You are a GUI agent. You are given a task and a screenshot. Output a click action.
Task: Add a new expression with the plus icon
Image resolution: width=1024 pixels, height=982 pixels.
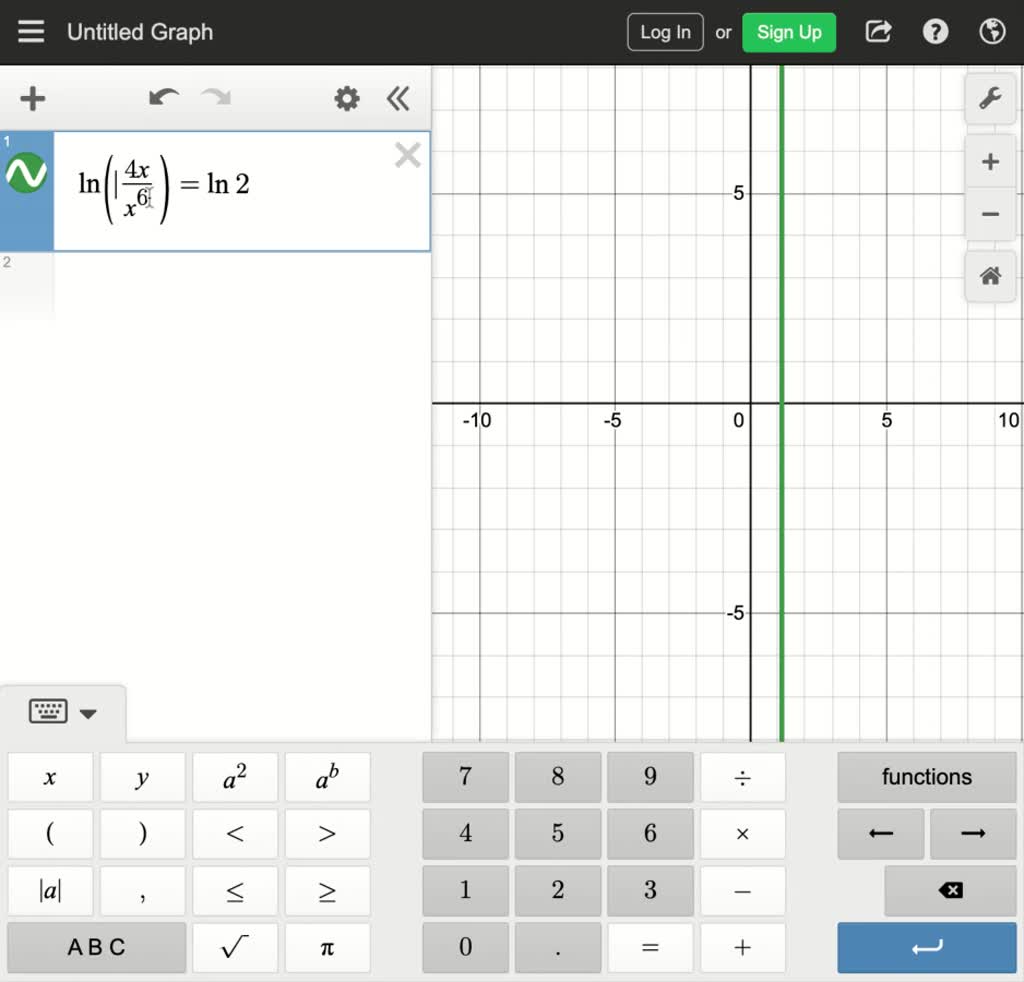[x=32, y=98]
